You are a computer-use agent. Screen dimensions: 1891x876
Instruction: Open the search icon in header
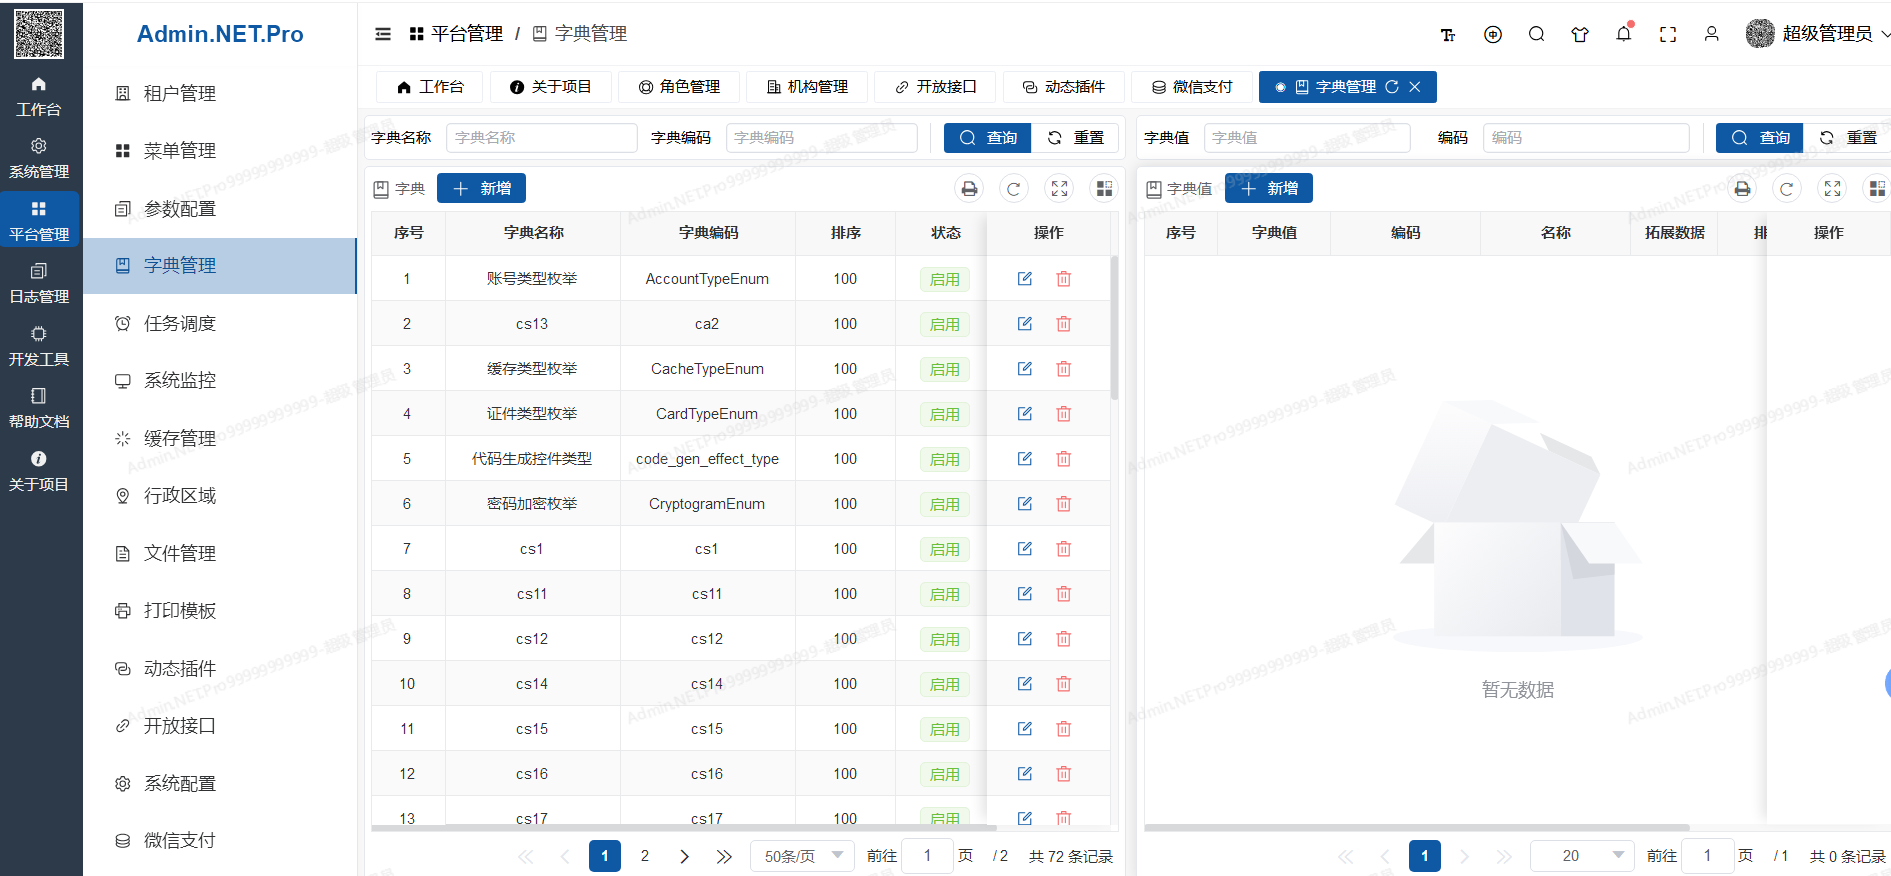tap(1537, 34)
